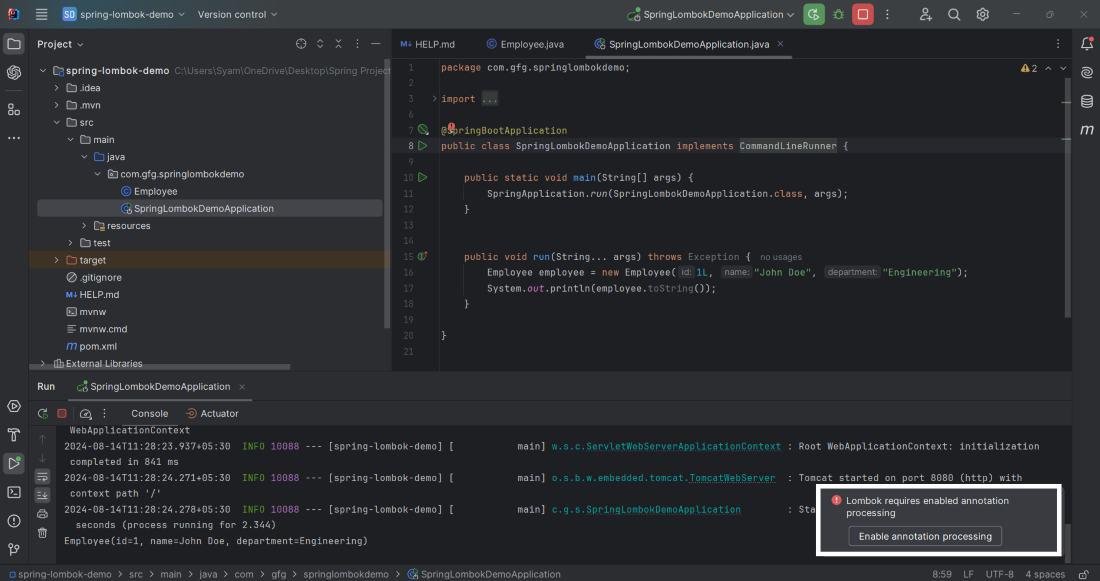Open the Version control dropdown
This screenshot has height=581, width=1100.
point(237,15)
